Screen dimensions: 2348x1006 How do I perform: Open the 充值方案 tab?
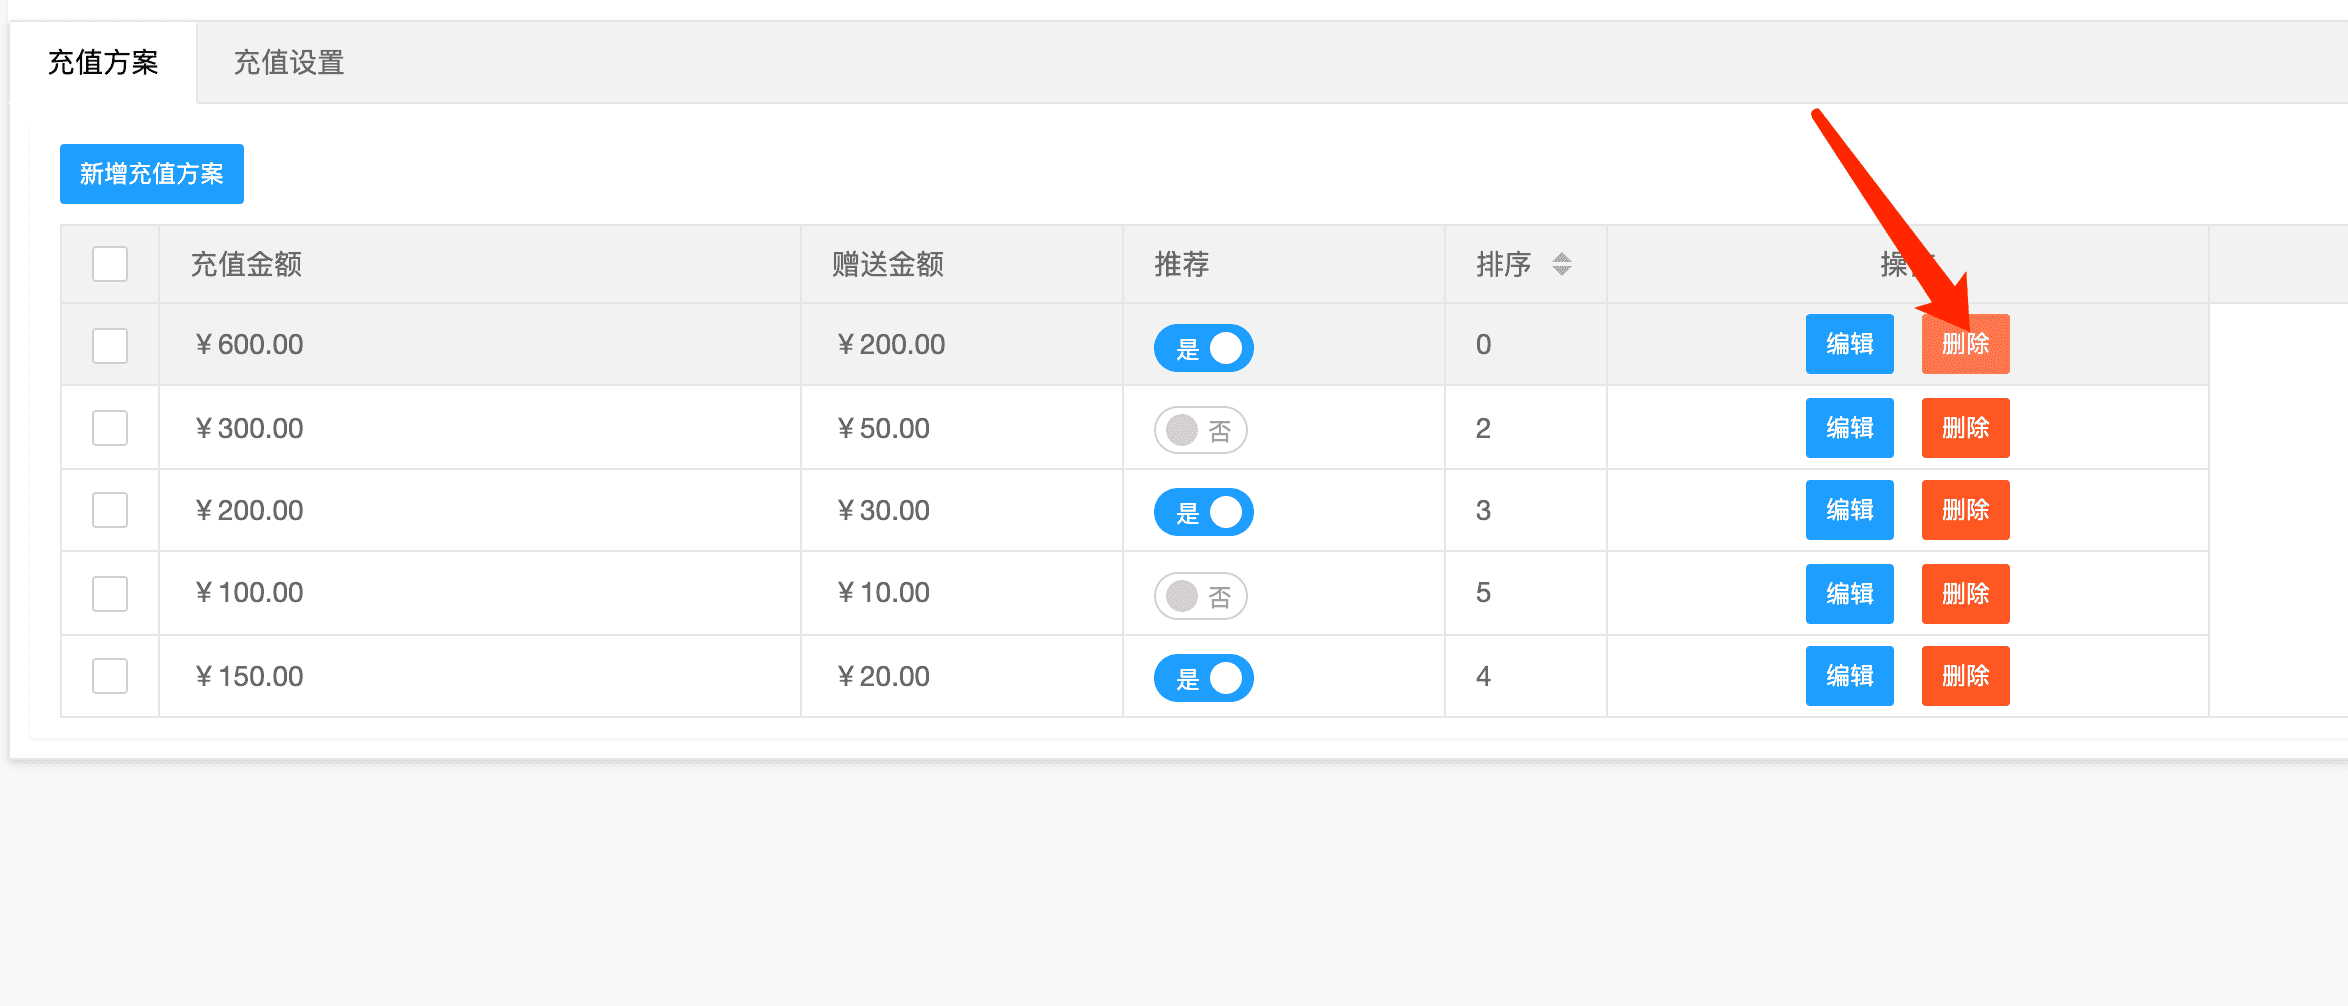[x=103, y=63]
